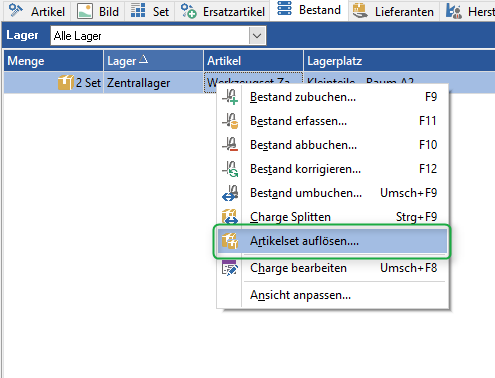Click the Artikel tab icon
This screenshot has width=495, height=378.
pos(16,11)
